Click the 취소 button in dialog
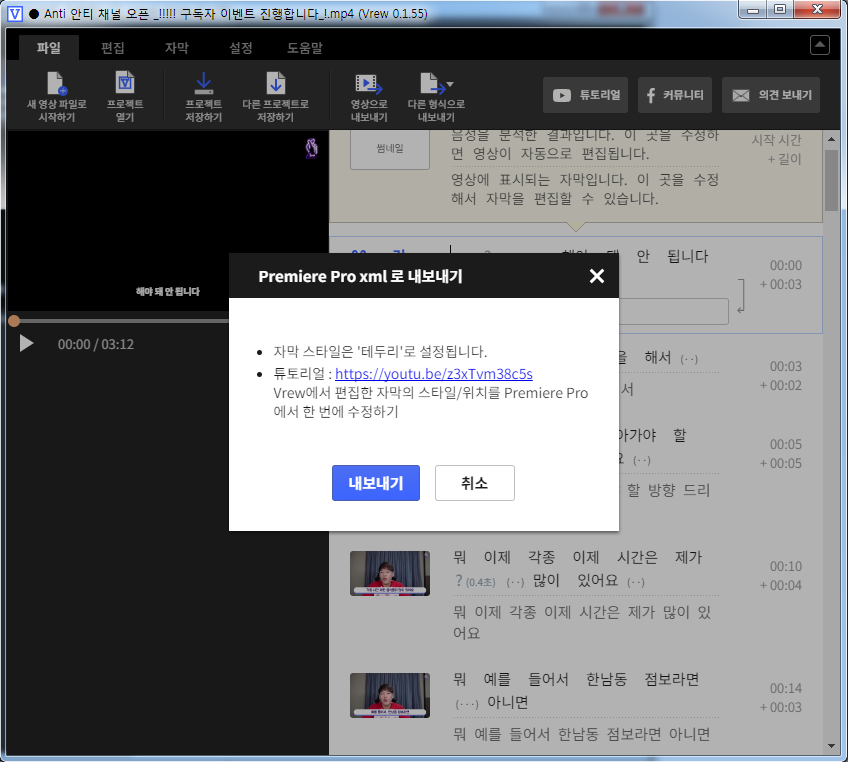 (475, 483)
